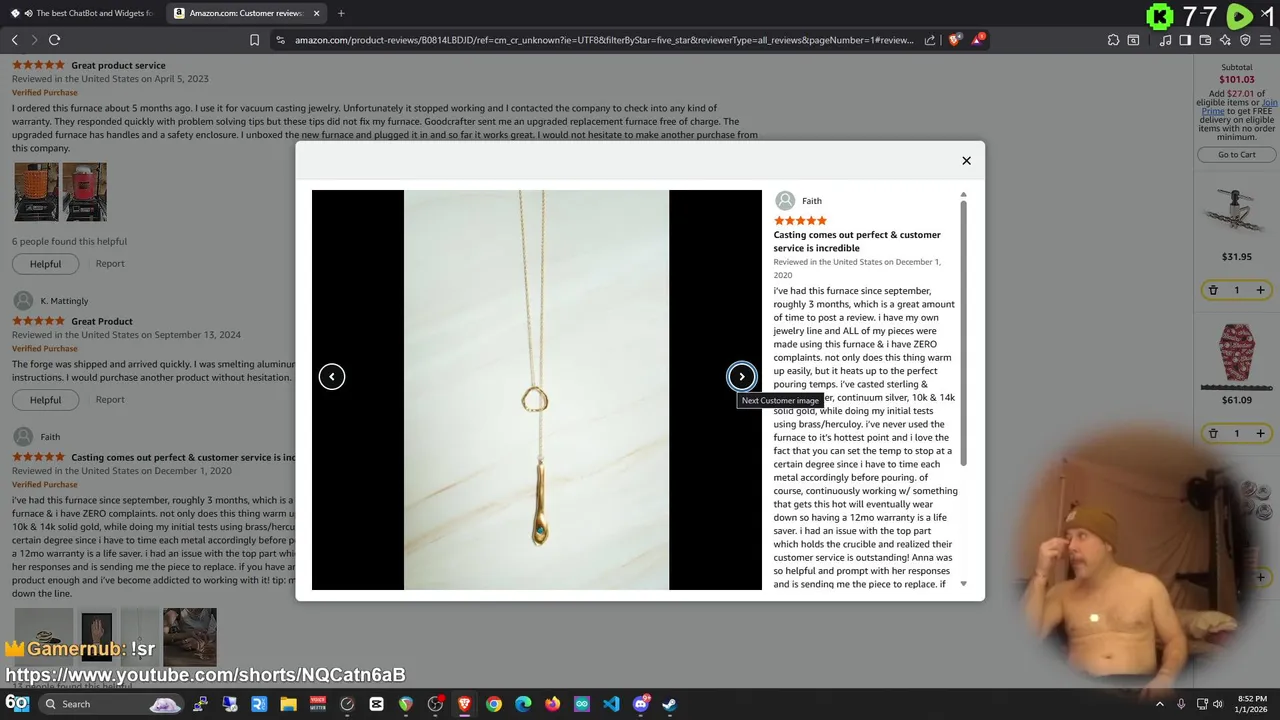The image size is (1280, 720).
Task: Click the 'Great Product' review title
Action: tap(102, 322)
